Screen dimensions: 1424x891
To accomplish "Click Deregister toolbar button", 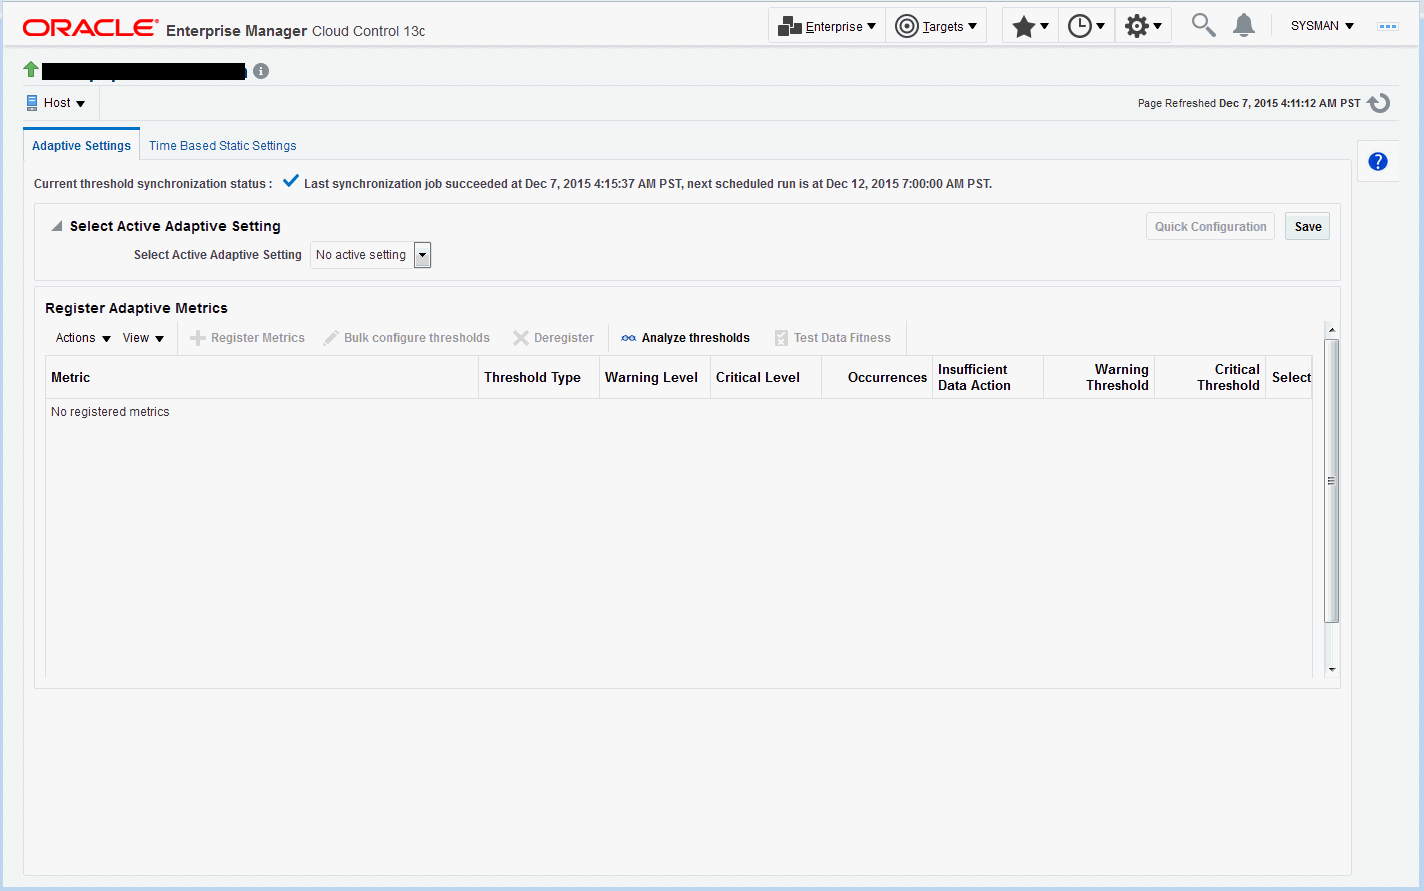I will [x=553, y=338].
